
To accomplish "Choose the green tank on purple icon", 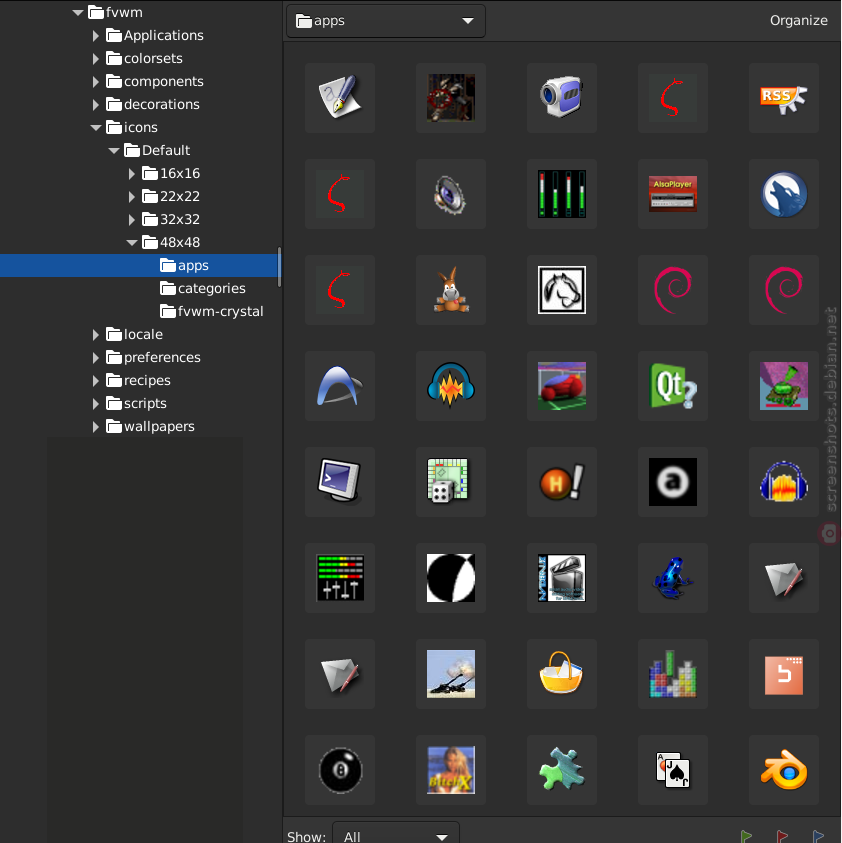I will 784,386.
